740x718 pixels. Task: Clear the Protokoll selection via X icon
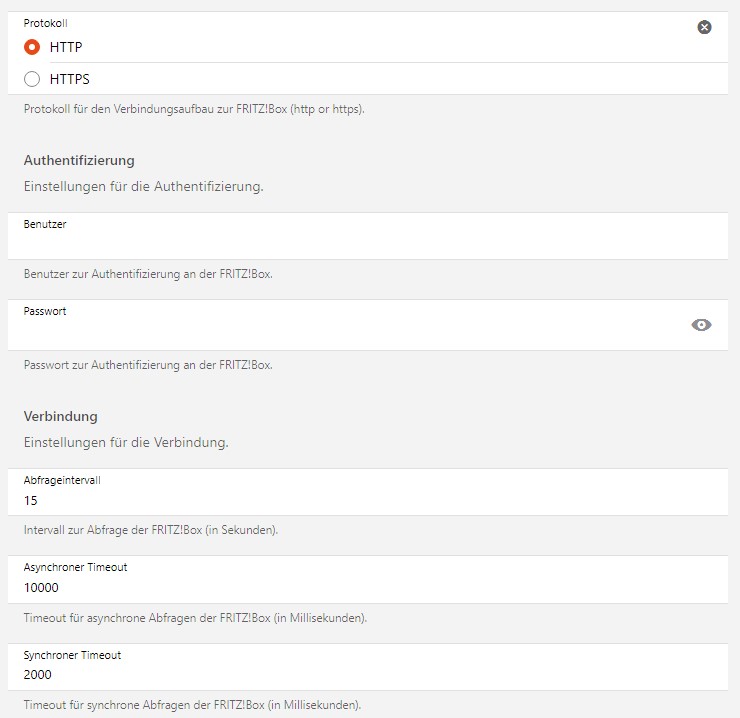tap(704, 27)
